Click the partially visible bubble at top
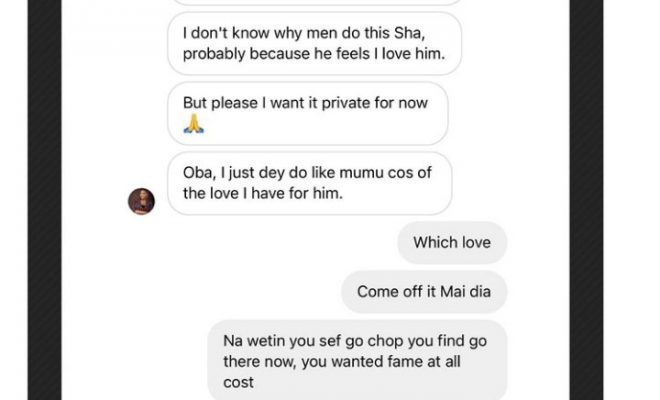Screen dimensions: 660x400 pyautogui.click(x=314, y=3)
